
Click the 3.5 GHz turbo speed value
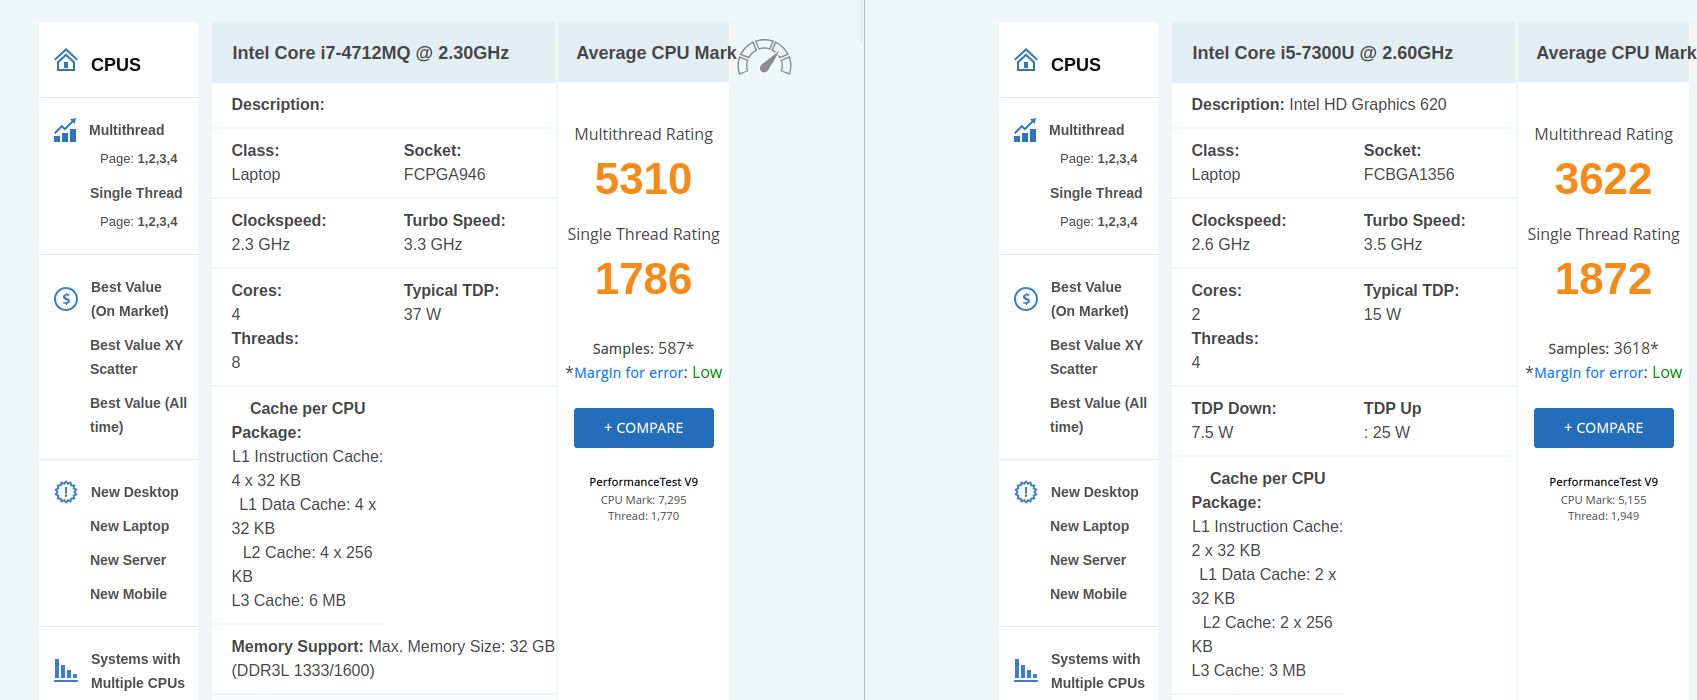pyautogui.click(x=1393, y=244)
